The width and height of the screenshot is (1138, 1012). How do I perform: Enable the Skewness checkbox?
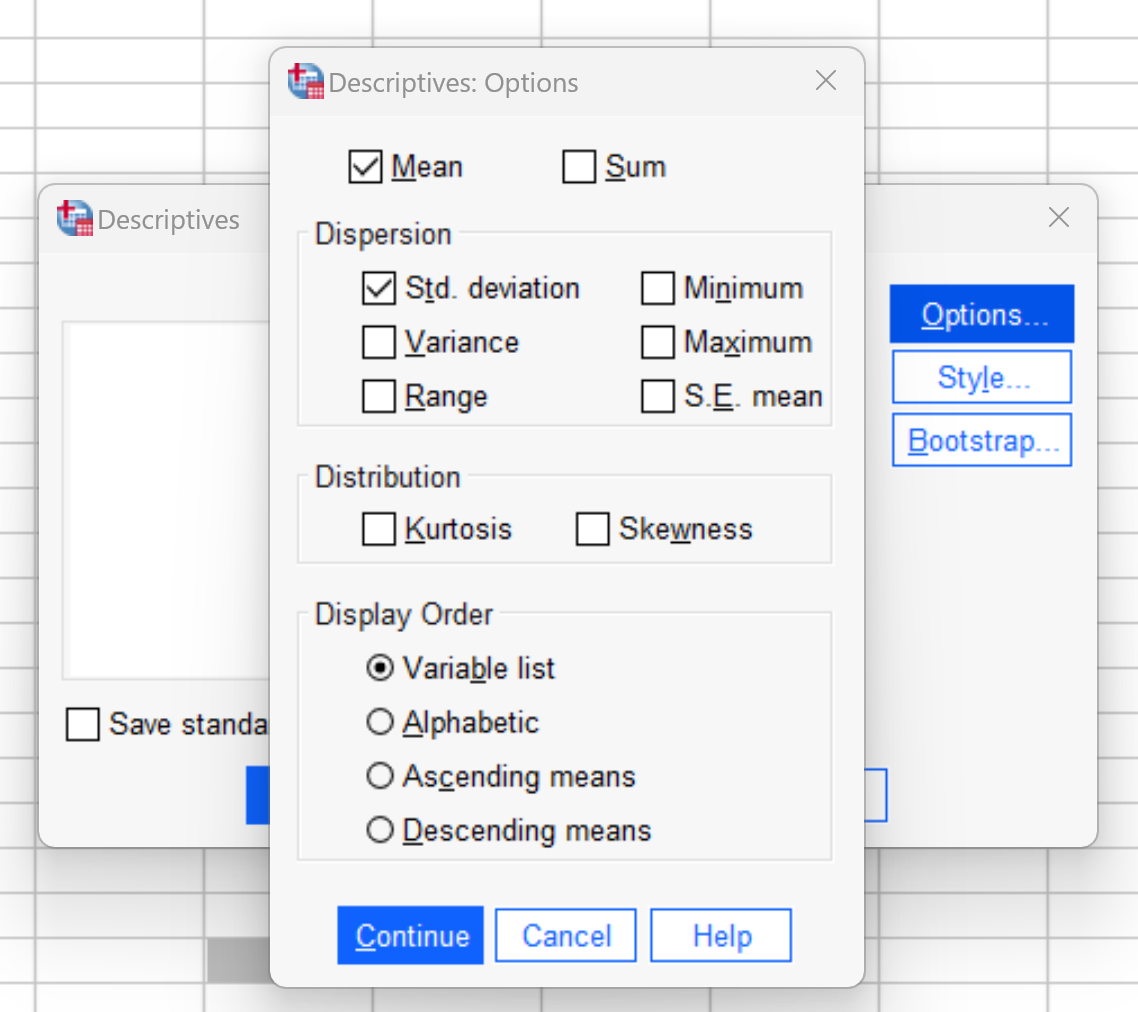point(592,529)
